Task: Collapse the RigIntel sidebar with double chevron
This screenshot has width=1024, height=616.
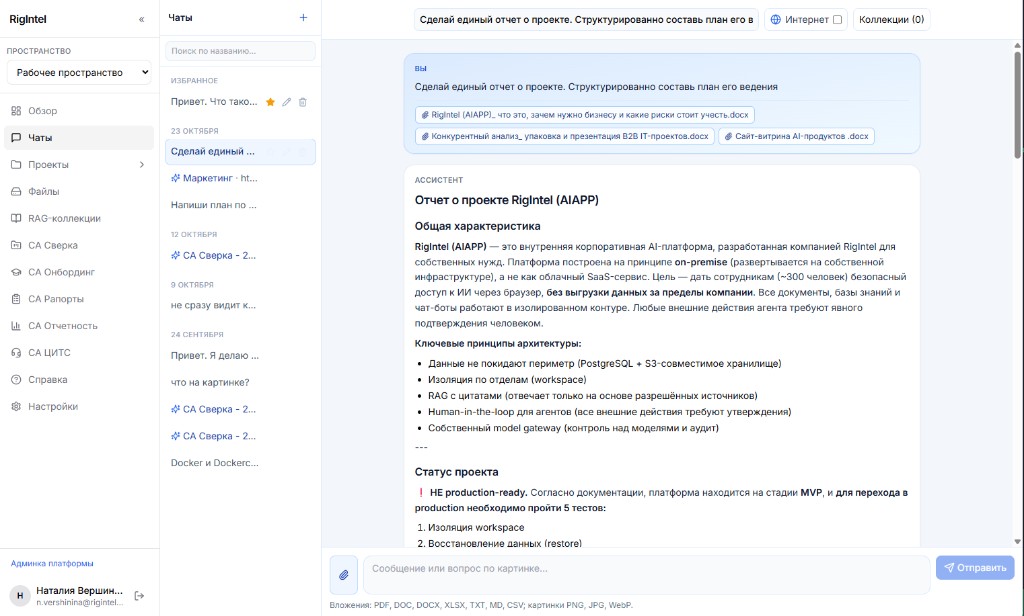Action: 142,20
